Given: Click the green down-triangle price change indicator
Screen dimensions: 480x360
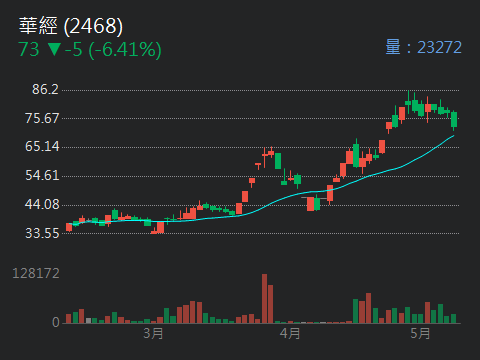Looking at the screenshot, I should (54, 49).
